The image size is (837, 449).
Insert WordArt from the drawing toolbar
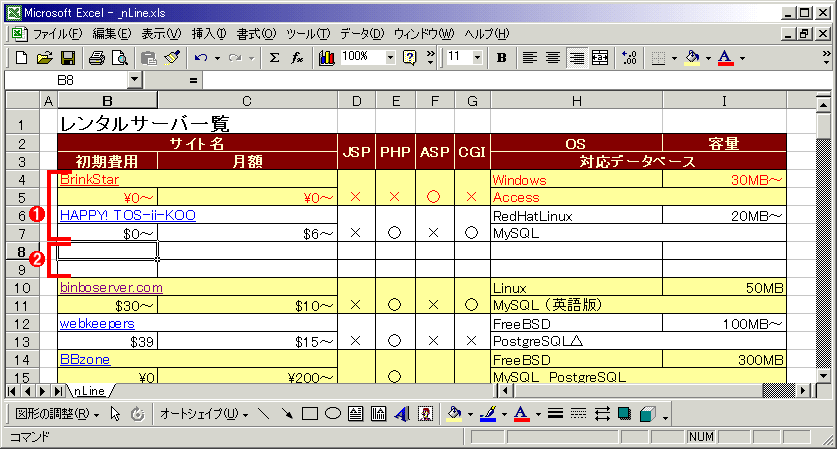click(x=402, y=414)
